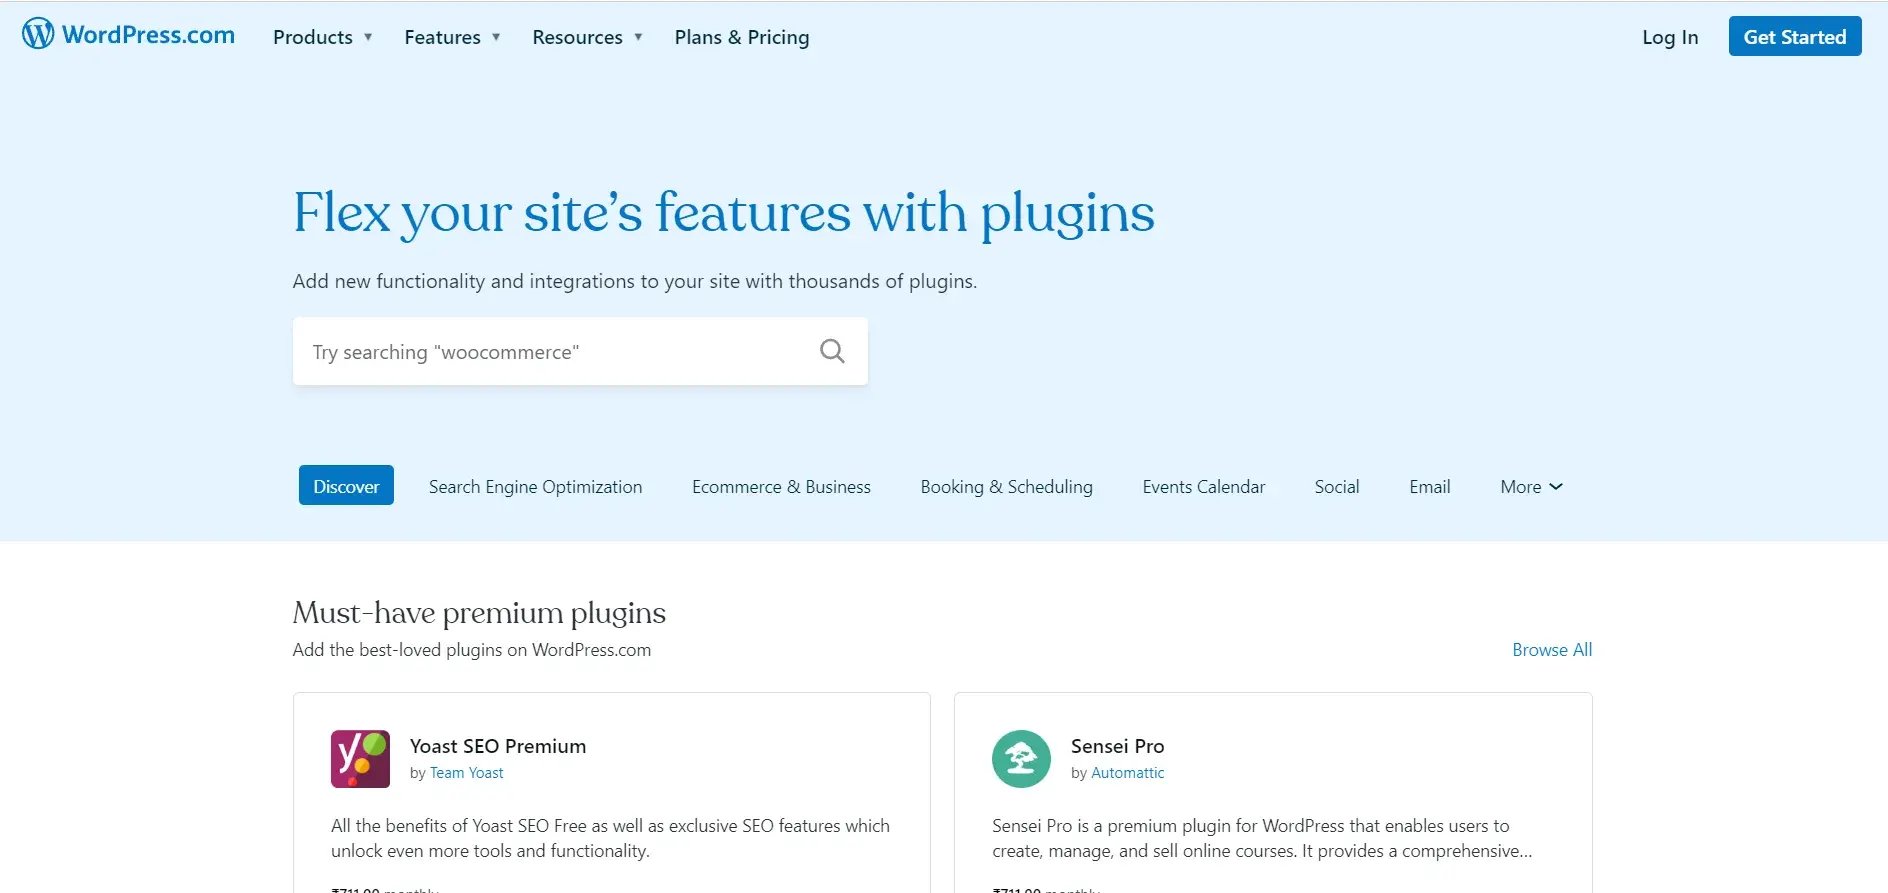
Task: Click the "Must-have premium plugins" heading
Action: [479, 612]
